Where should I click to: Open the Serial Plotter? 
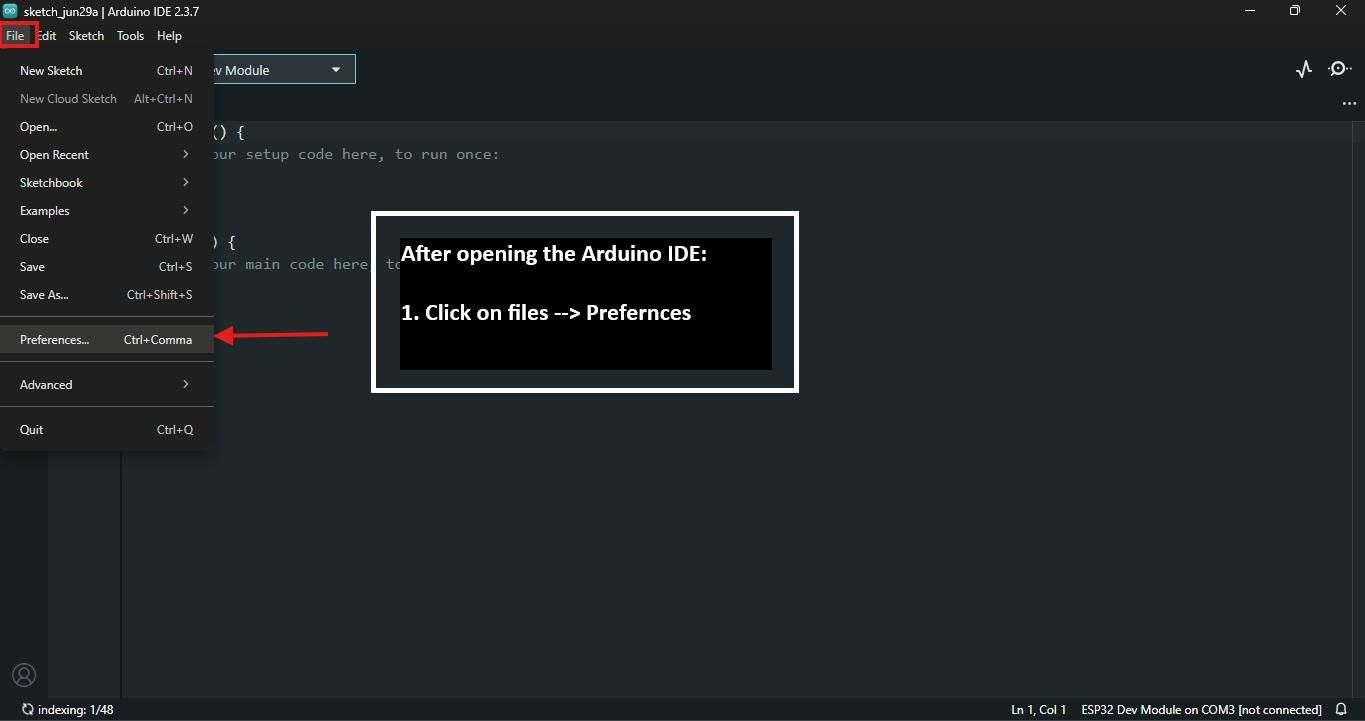point(1304,69)
